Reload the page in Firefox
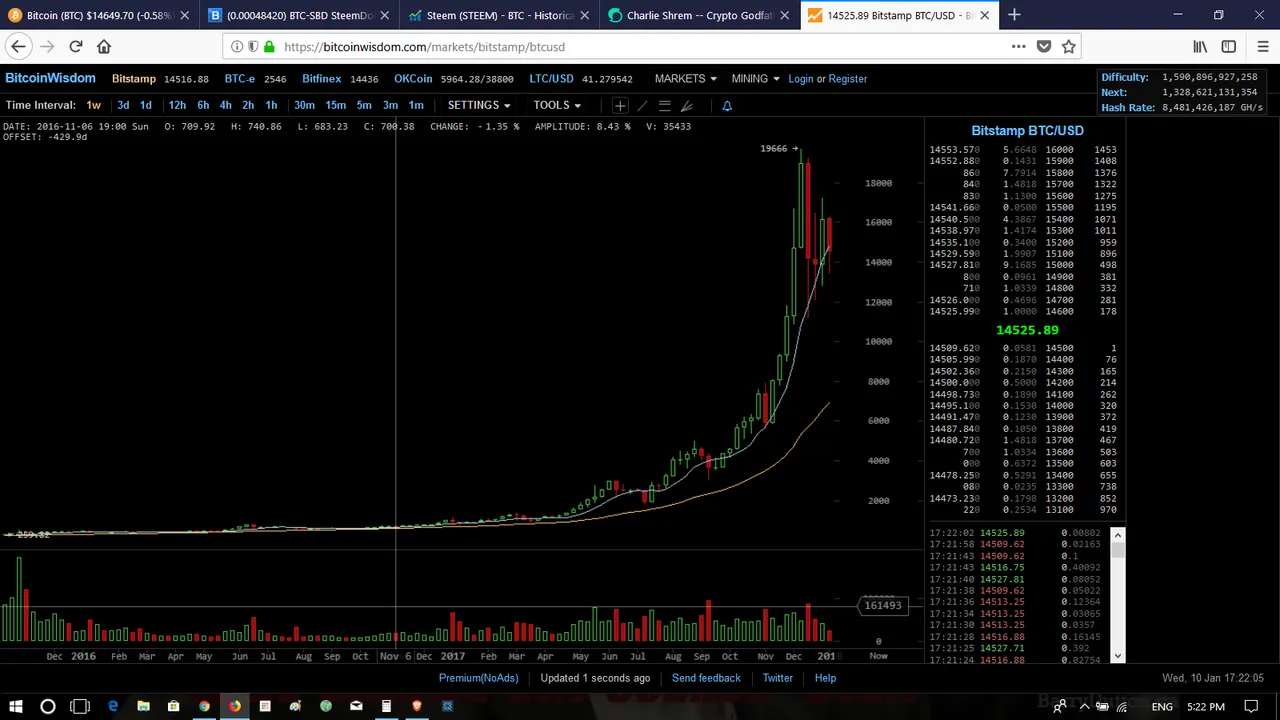The height and width of the screenshot is (720, 1280). [75, 46]
